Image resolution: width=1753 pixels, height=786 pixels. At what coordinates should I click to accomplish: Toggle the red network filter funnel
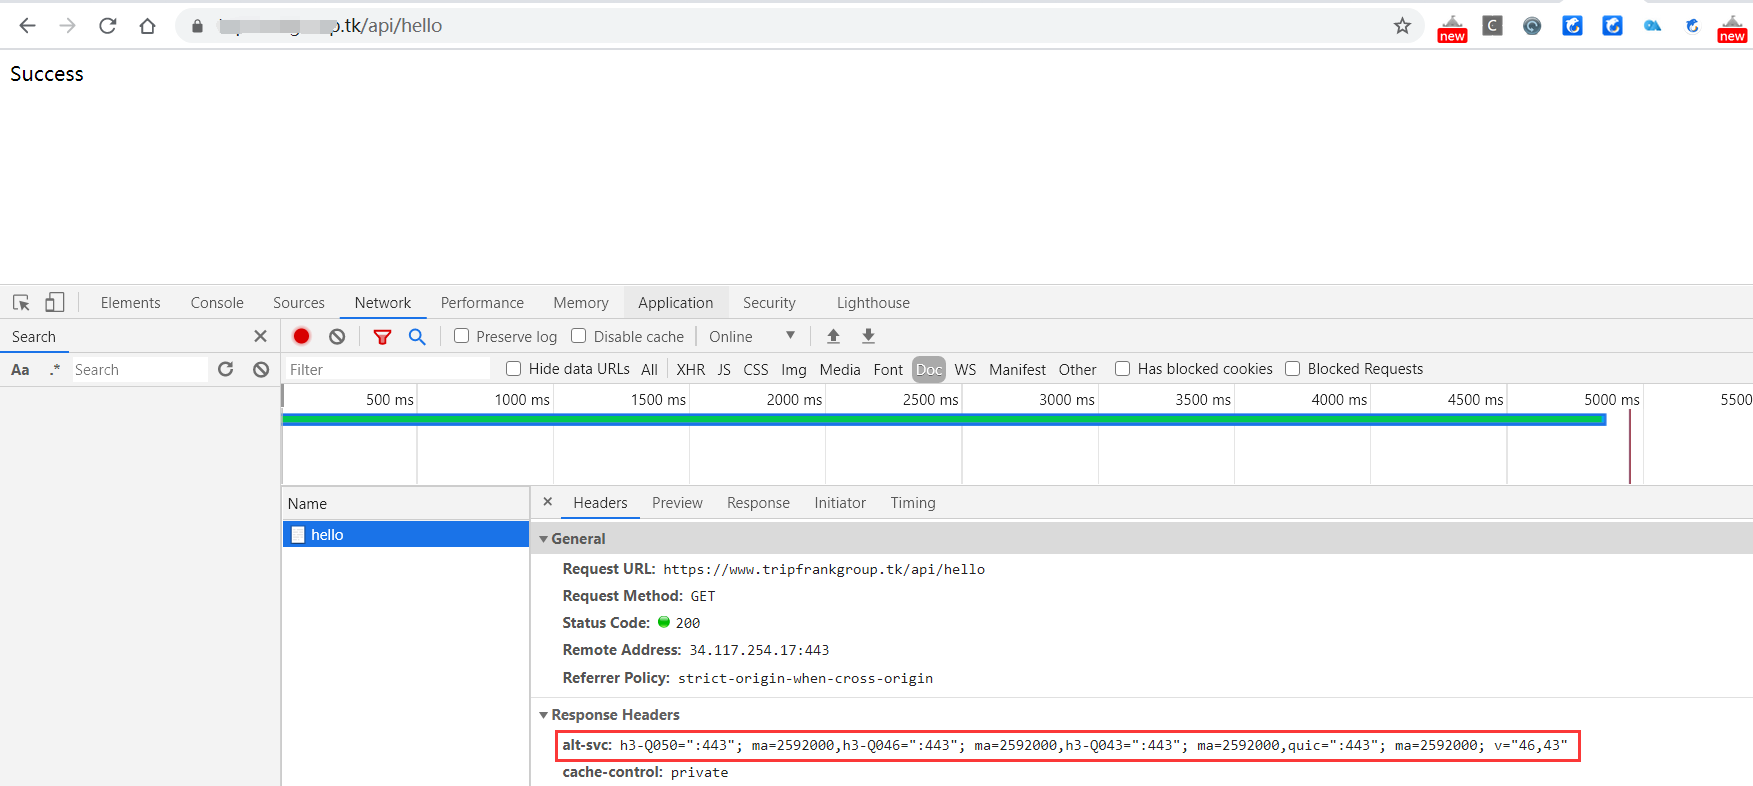pyautogui.click(x=382, y=337)
